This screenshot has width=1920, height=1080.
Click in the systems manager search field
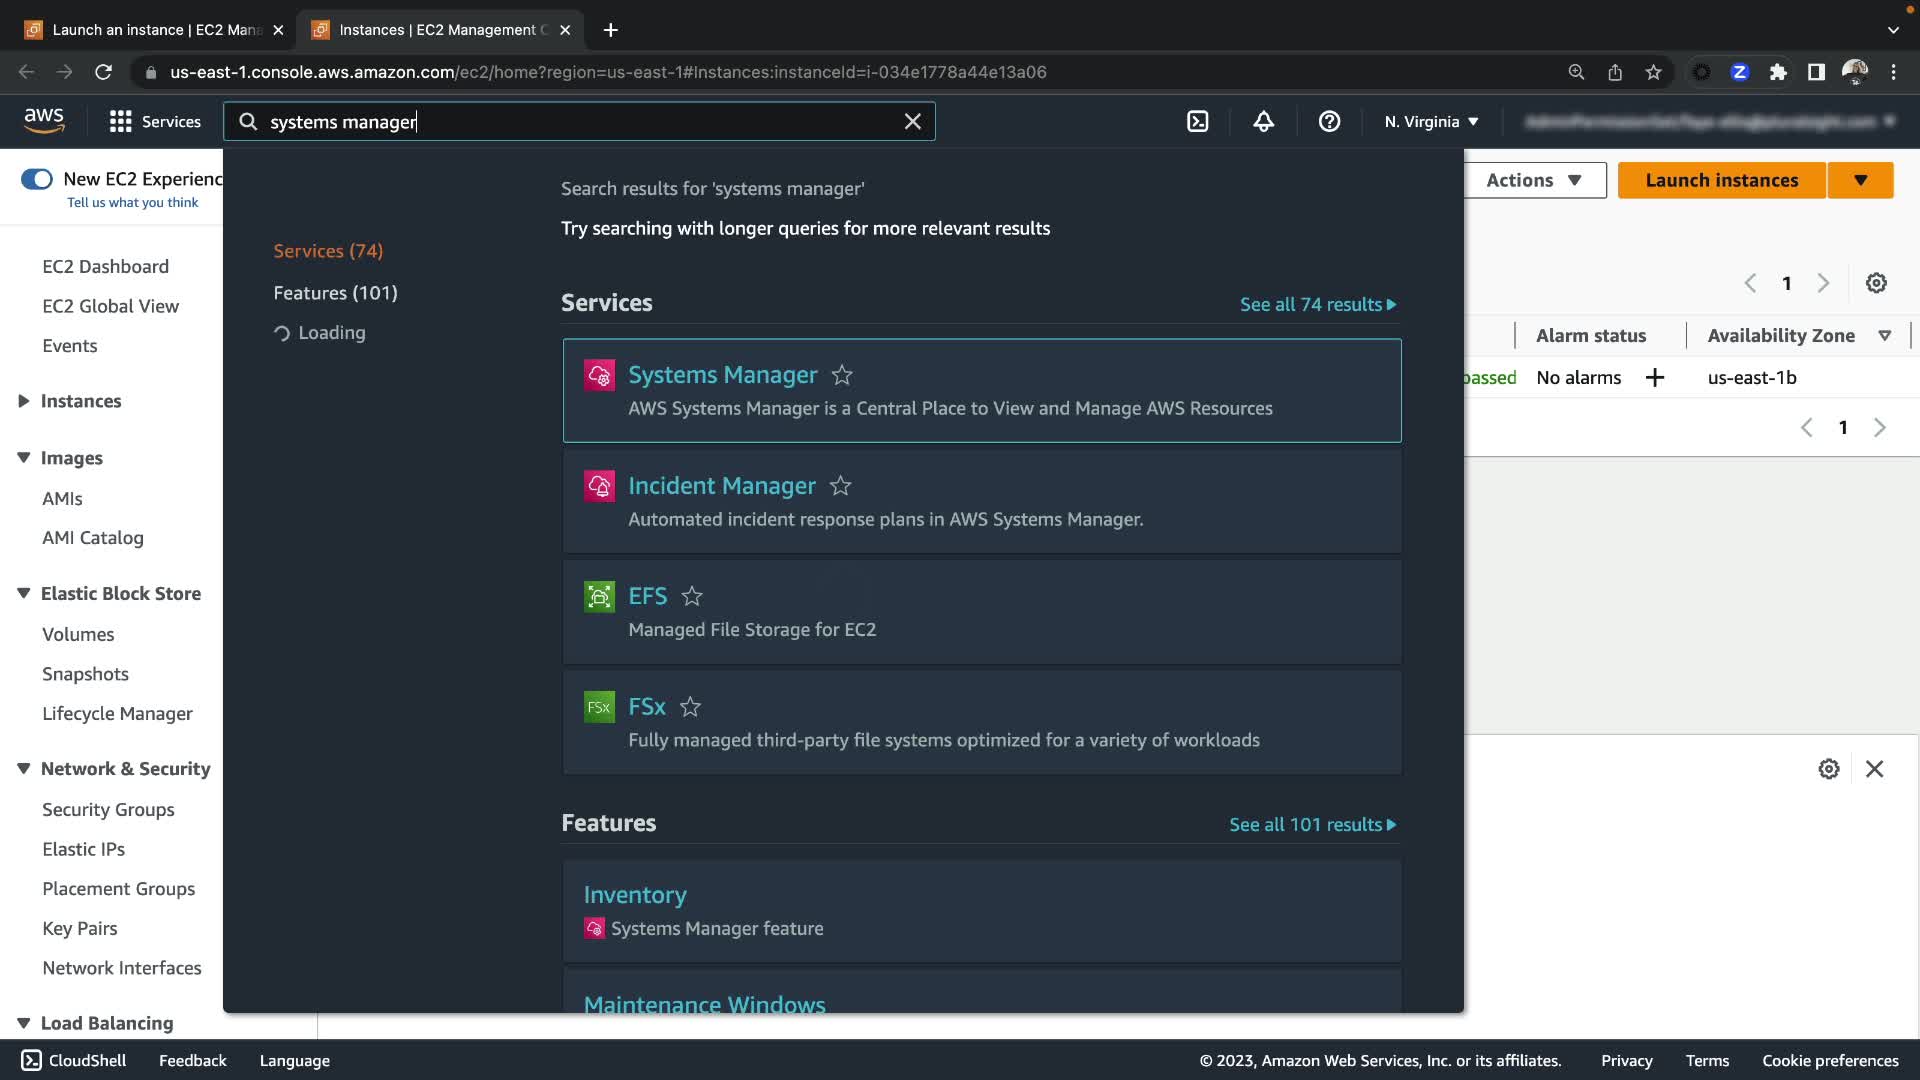coord(580,122)
